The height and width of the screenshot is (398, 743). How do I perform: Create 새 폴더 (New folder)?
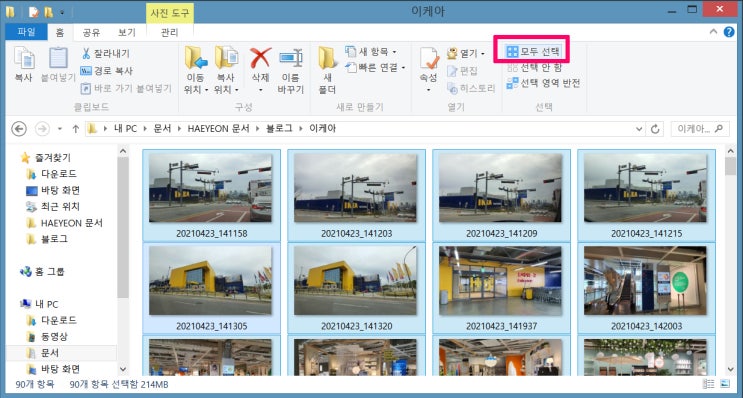[x=327, y=70]
